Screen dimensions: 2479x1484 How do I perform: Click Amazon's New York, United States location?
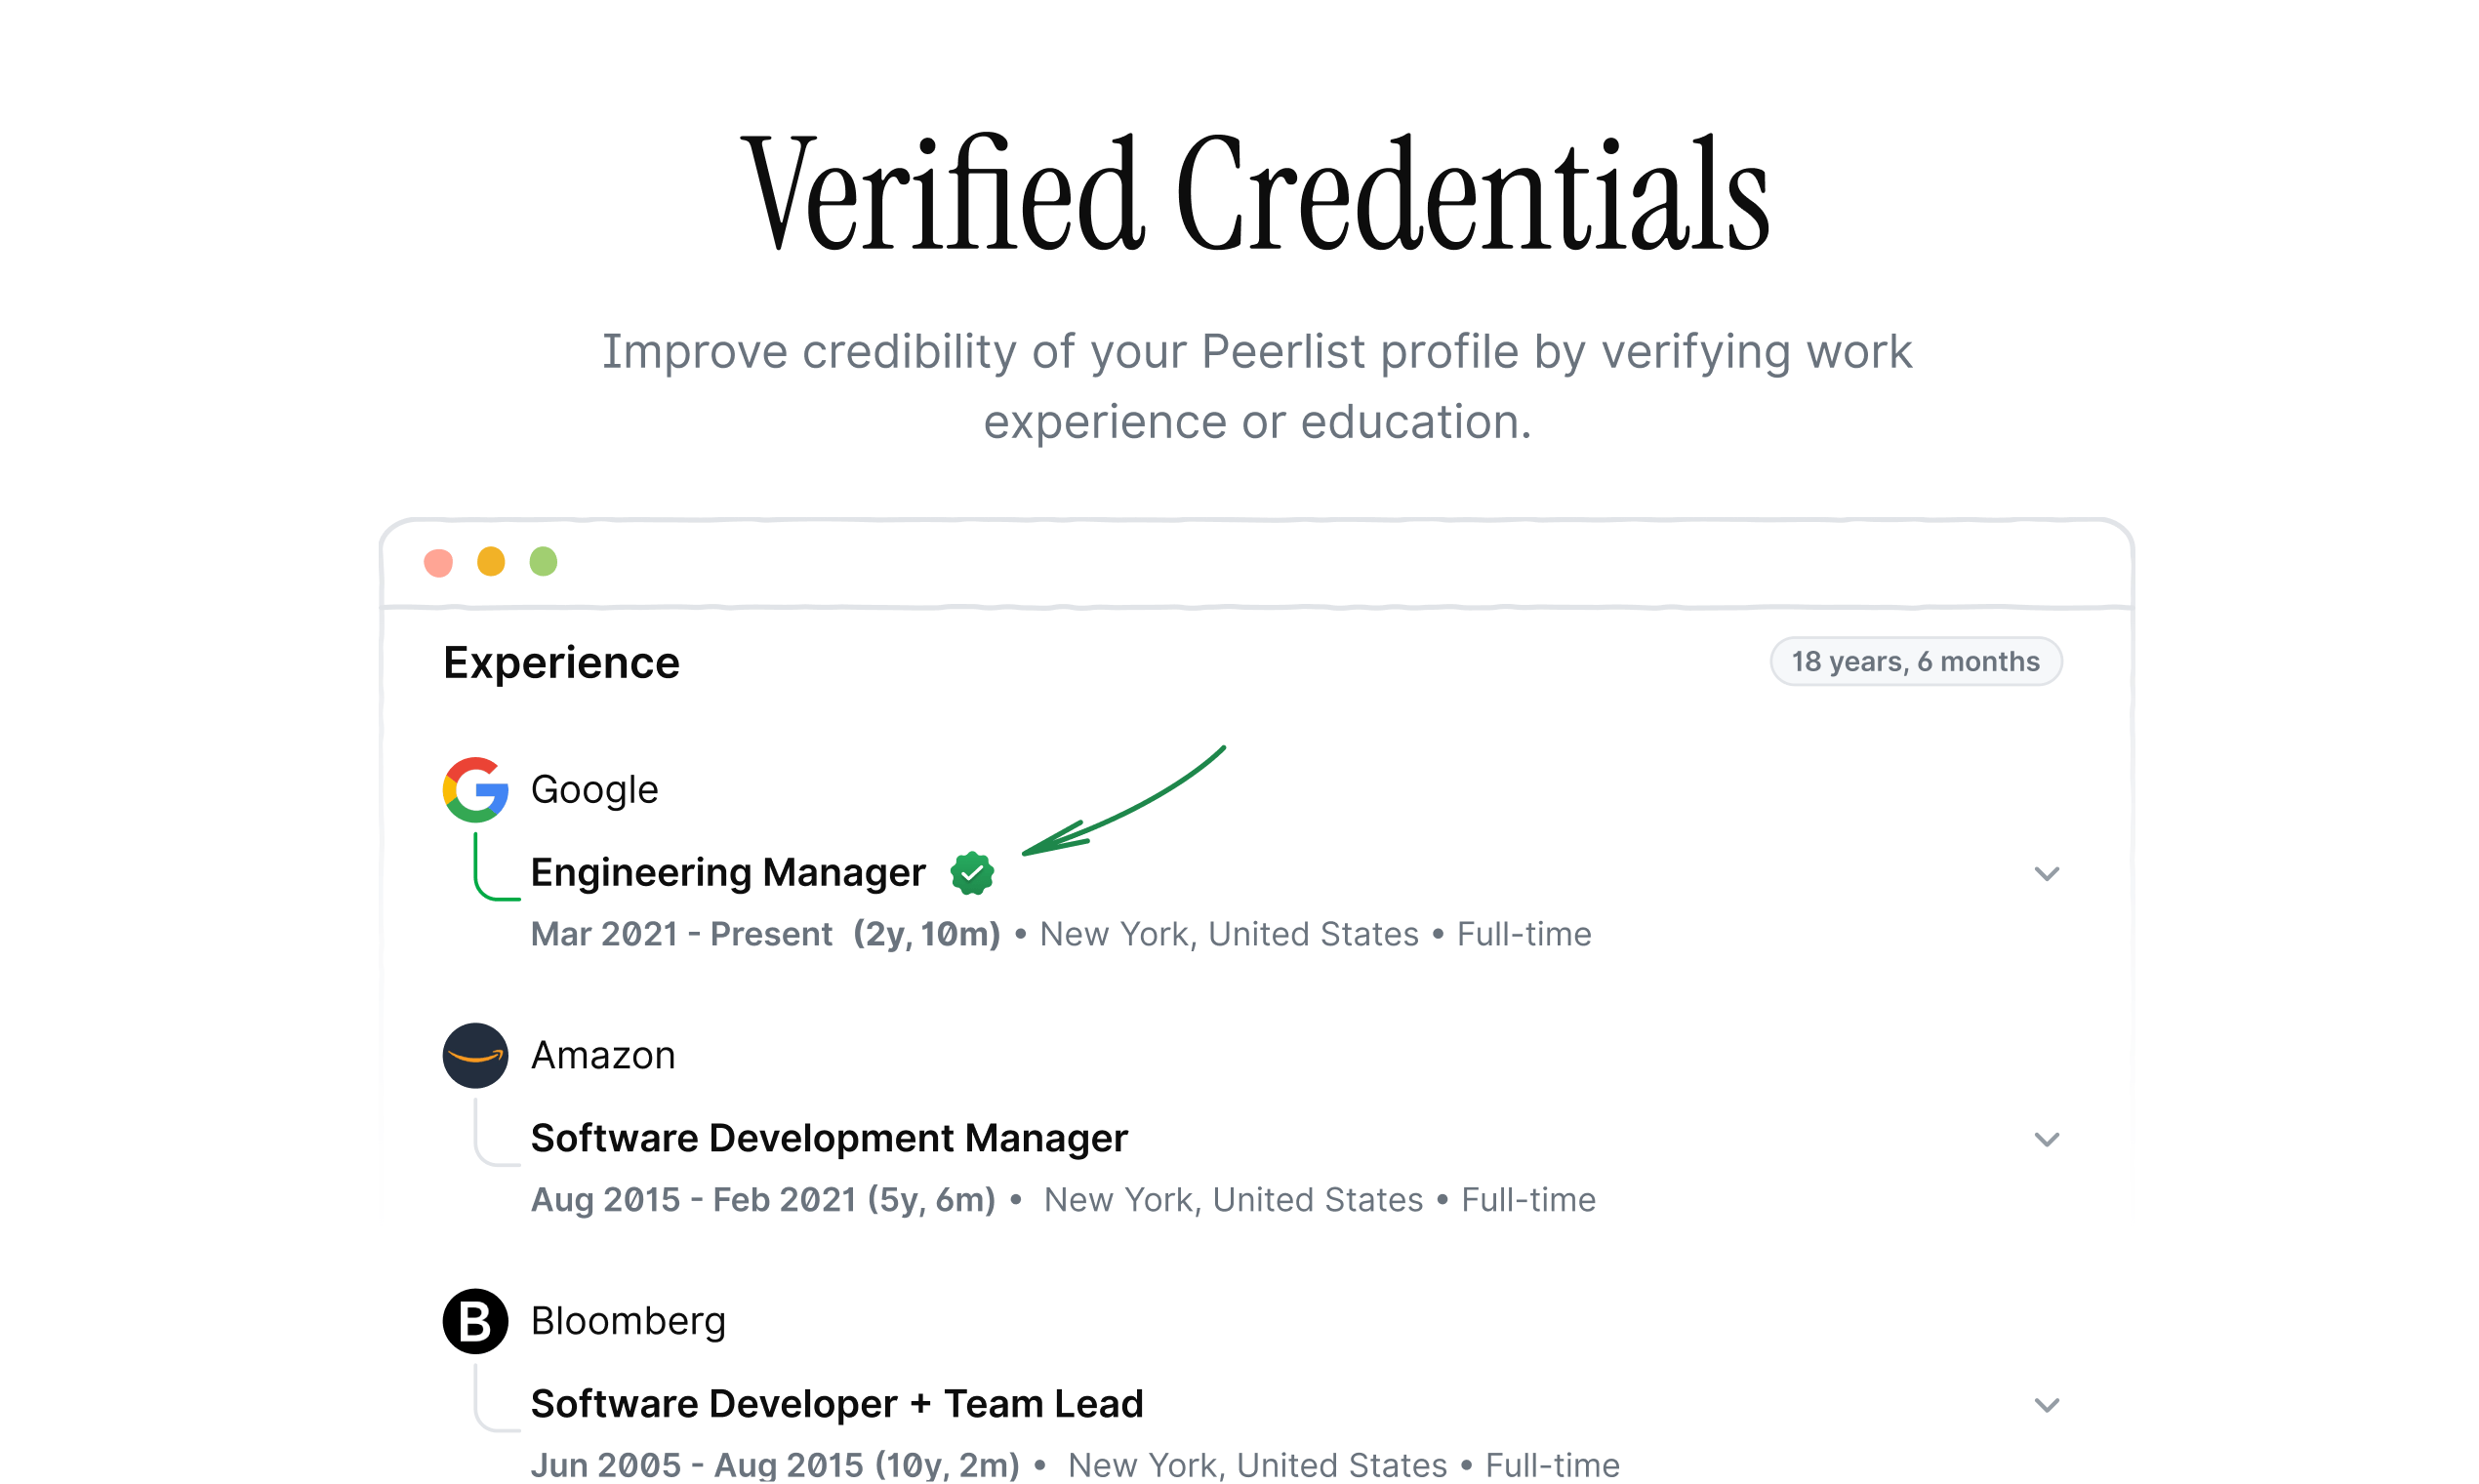coord(1233,1201)
